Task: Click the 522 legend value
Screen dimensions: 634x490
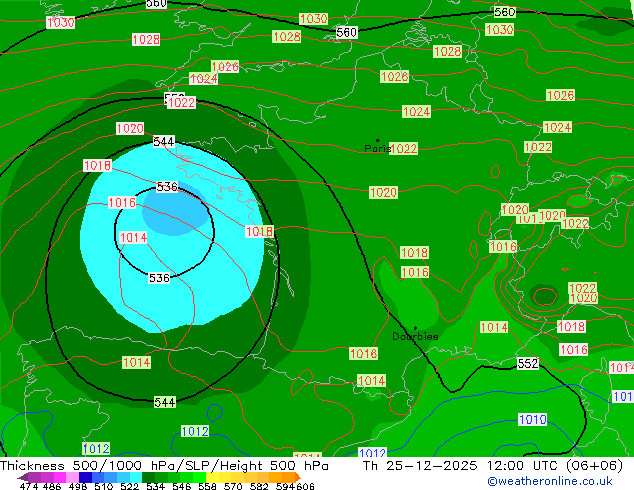Action: [x=129, y=486]
